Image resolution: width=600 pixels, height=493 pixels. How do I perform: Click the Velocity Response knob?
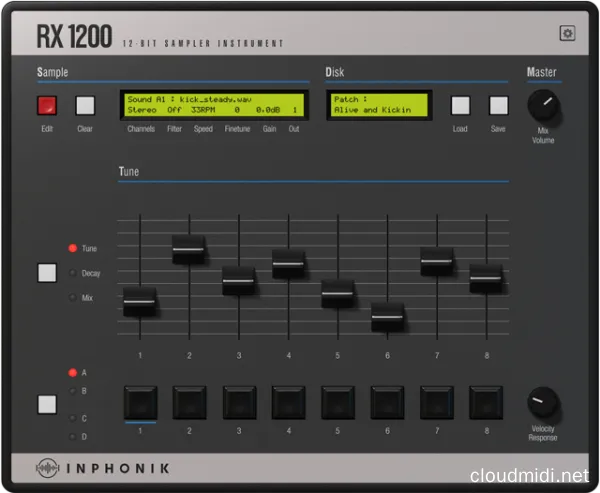click(x=543, y=403)
